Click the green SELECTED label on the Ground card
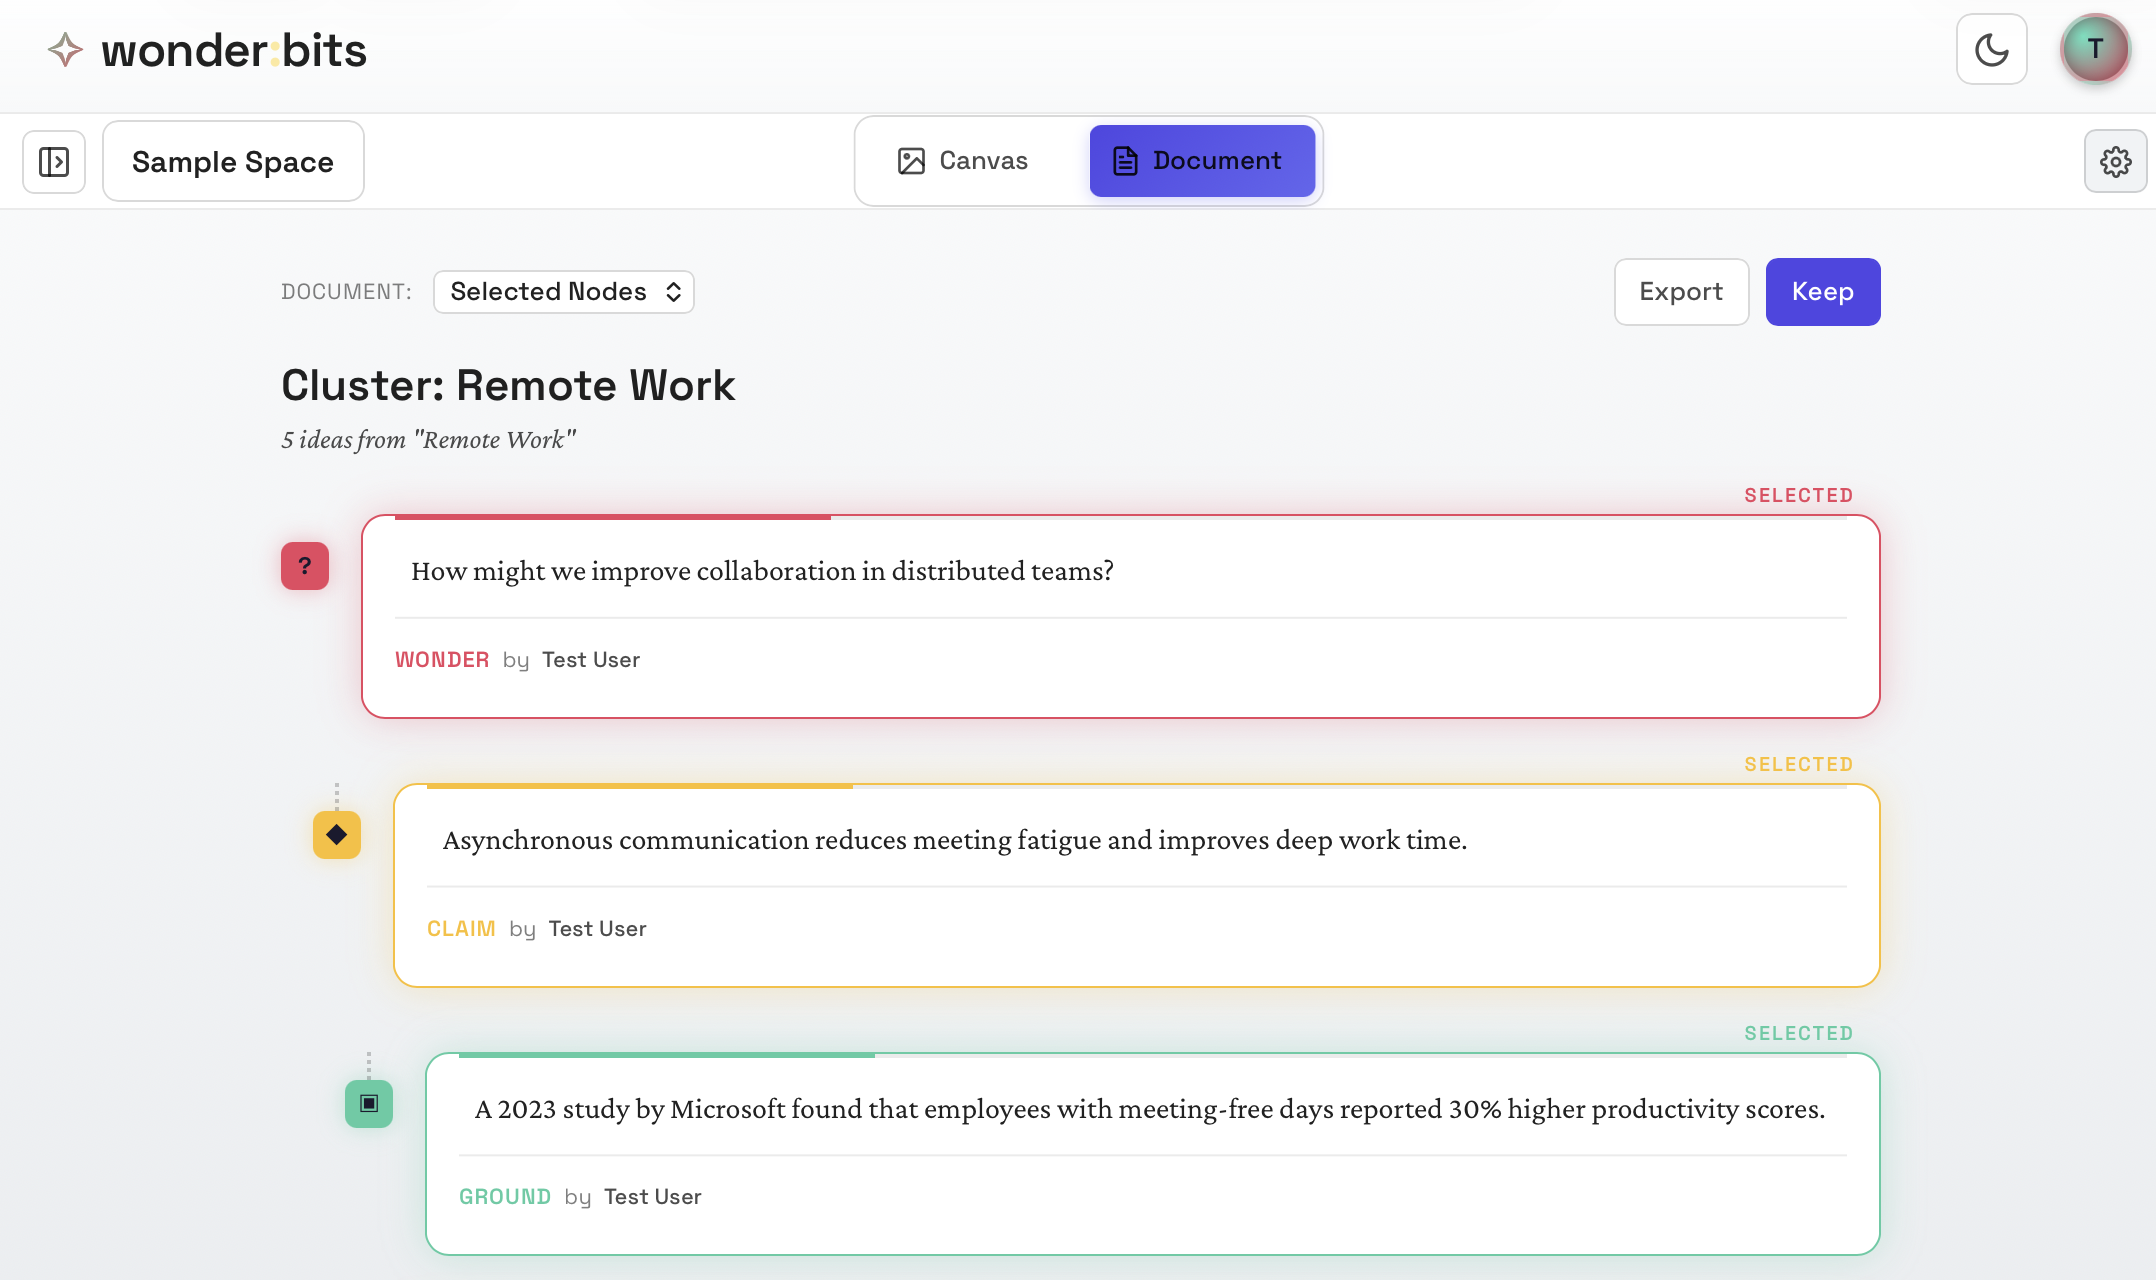The width and height of the screenshot is (2156, 1280). point(1798,1034)
